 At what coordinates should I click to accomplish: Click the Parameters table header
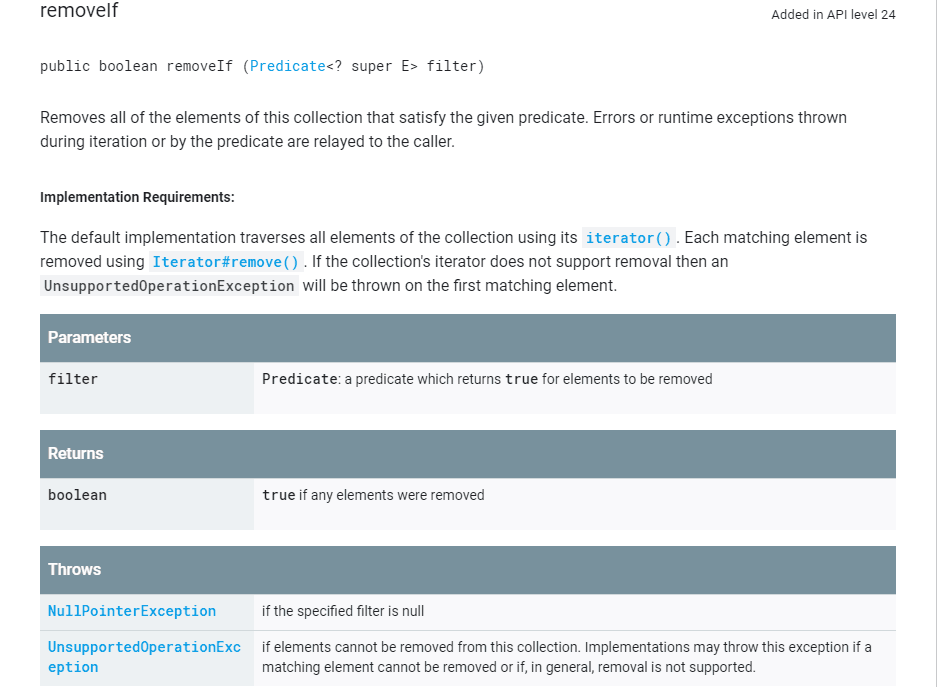coord(468,338)
